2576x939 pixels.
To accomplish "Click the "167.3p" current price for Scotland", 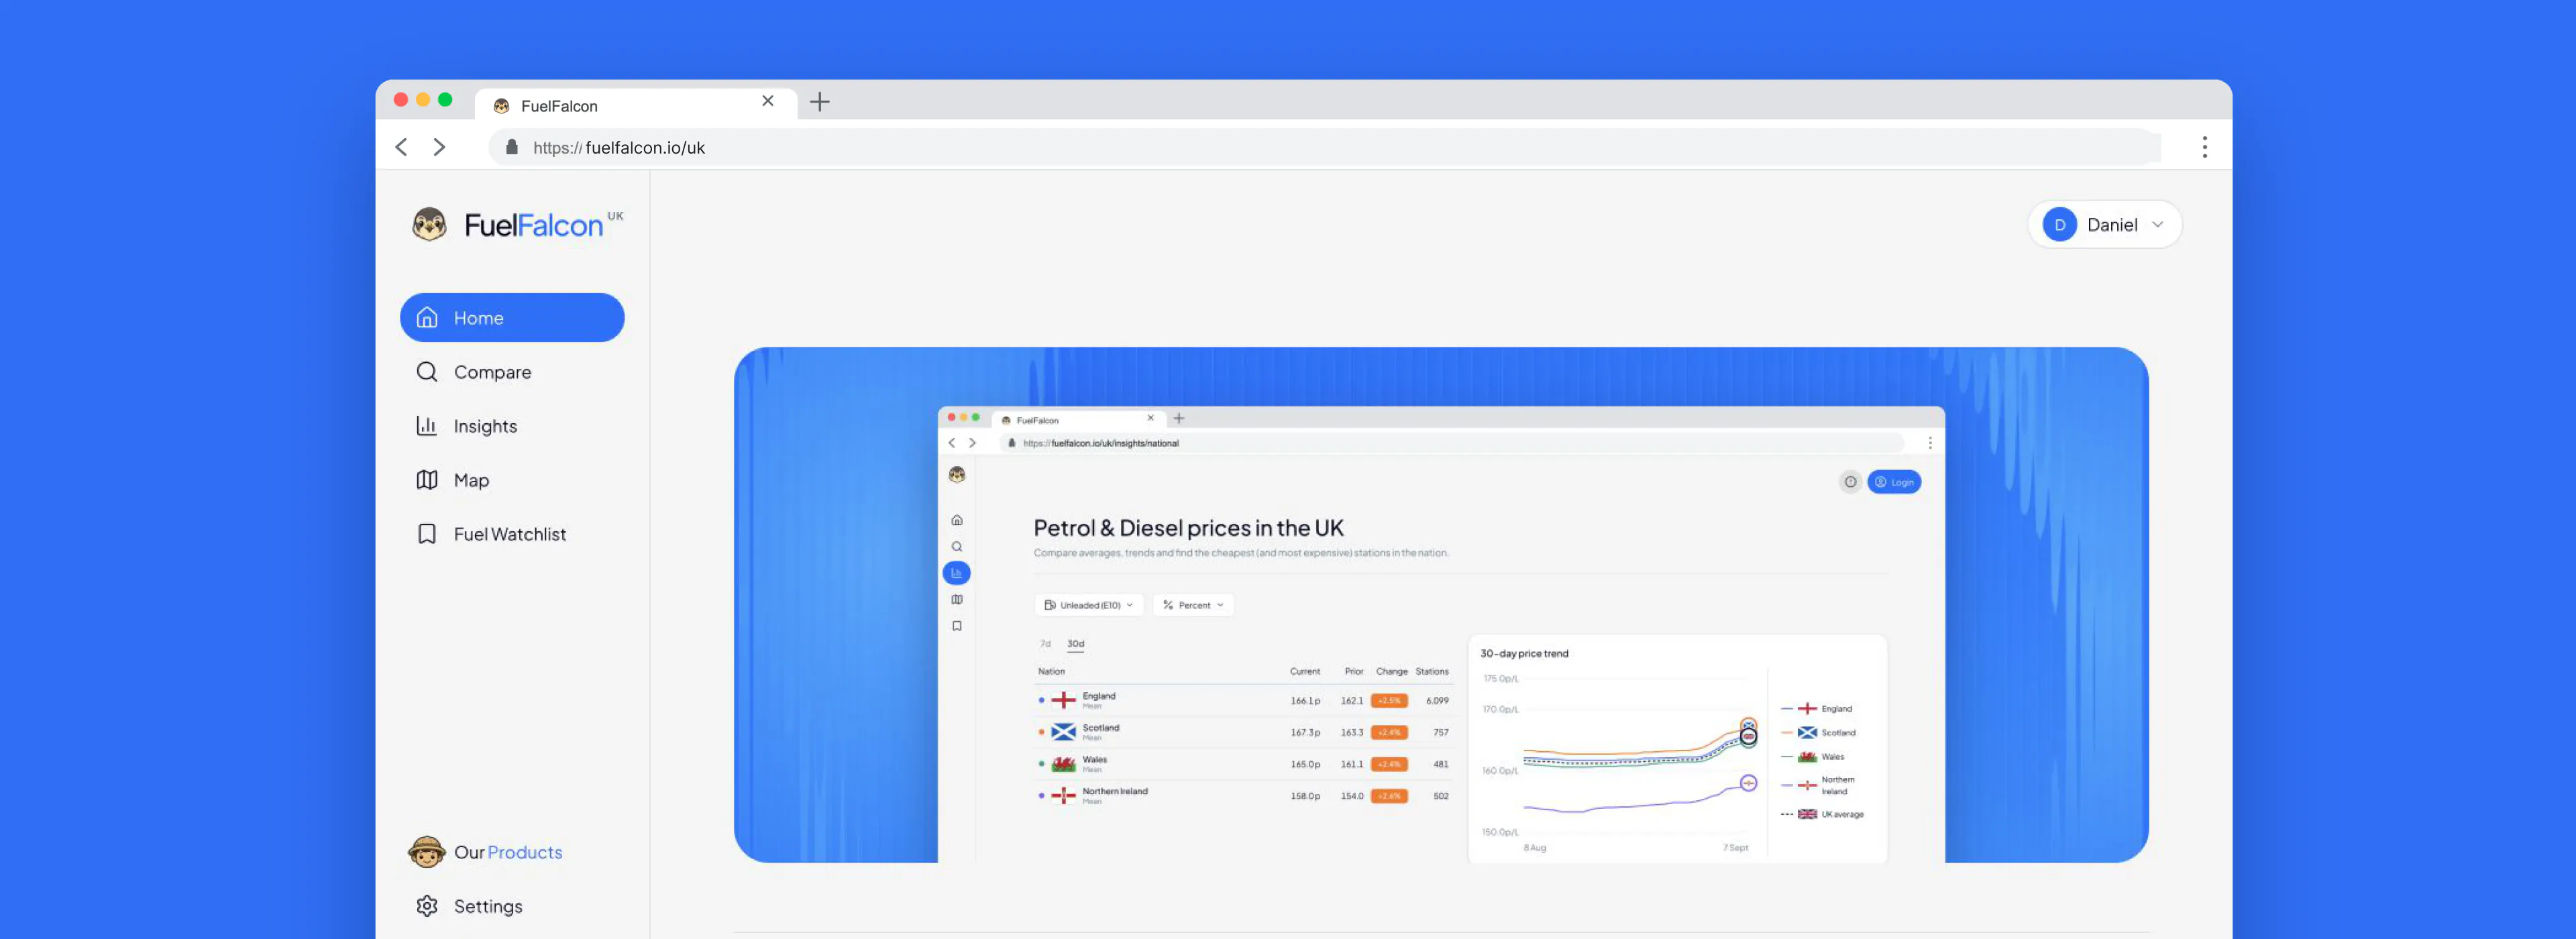I will 1305,733.
